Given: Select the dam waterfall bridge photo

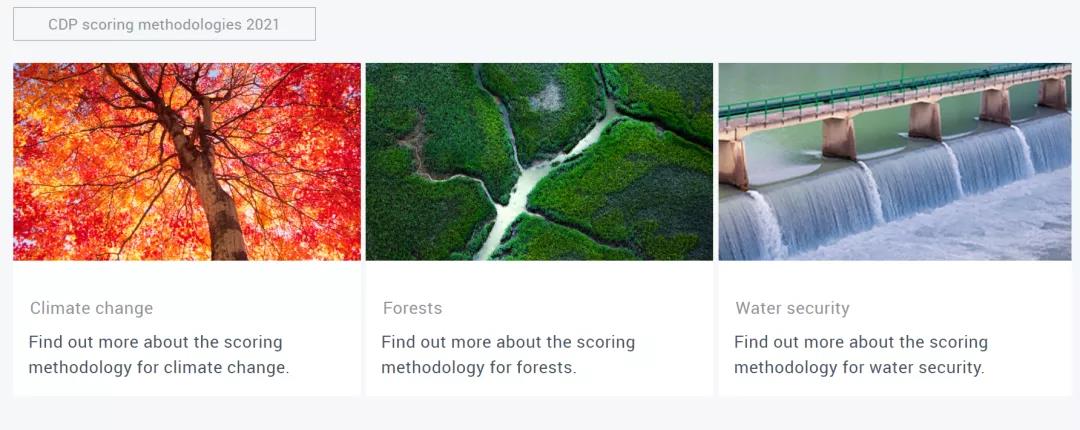Looking at the screenshot, I should pyautogui.click(x=895, y=162).
